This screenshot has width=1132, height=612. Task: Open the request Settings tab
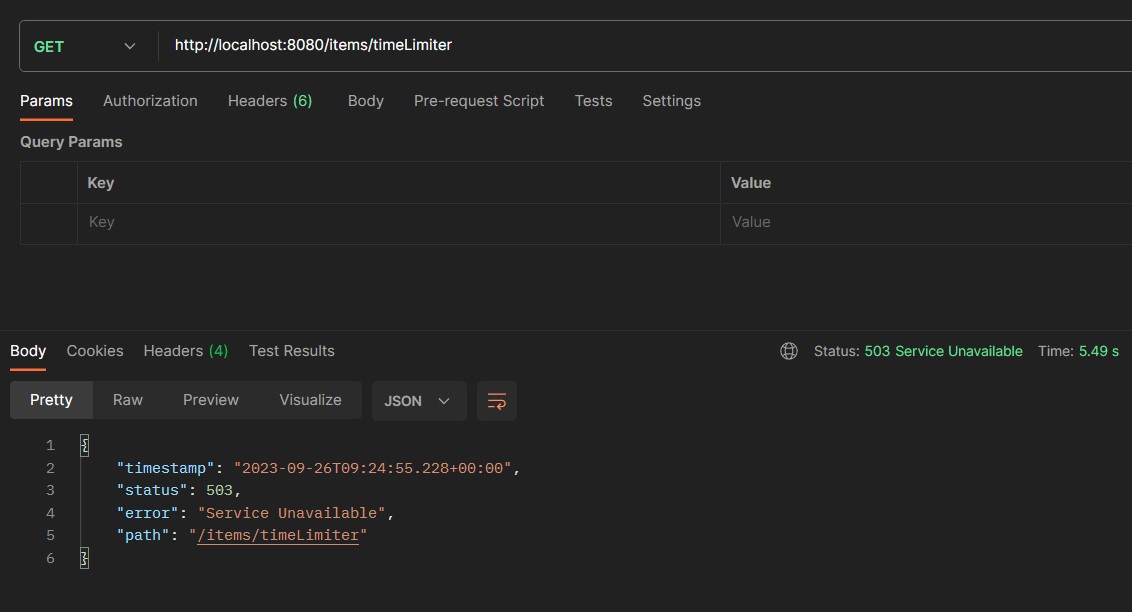pyautogui.click(x=671, y=101)
